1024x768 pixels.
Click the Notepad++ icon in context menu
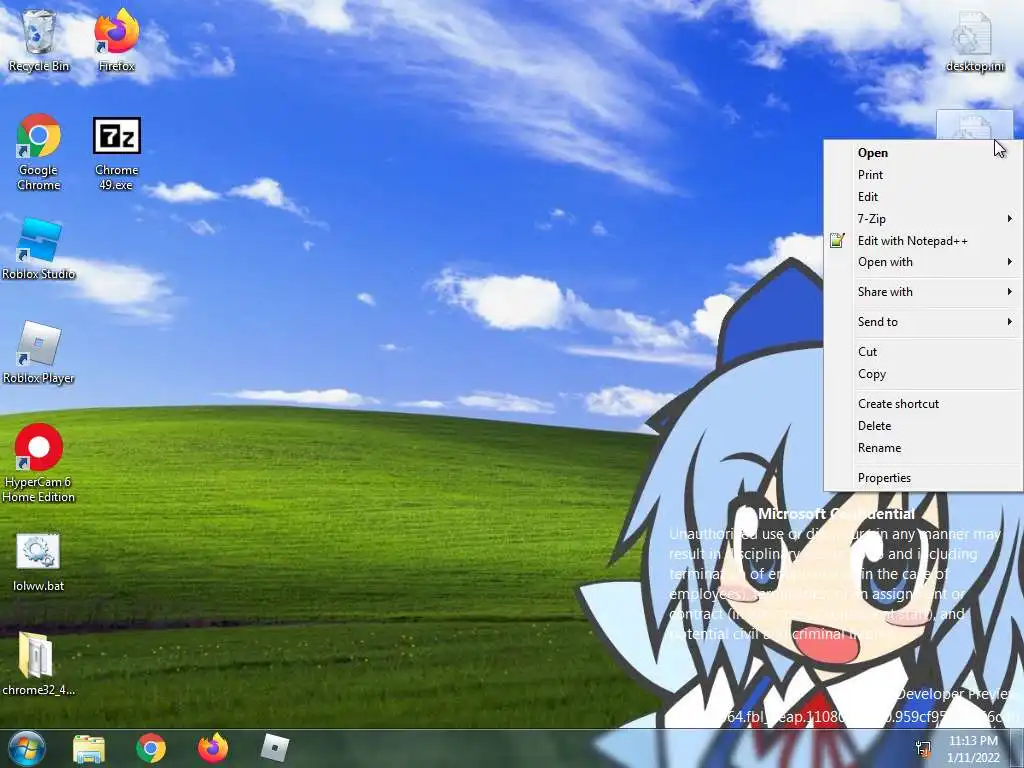837,240
